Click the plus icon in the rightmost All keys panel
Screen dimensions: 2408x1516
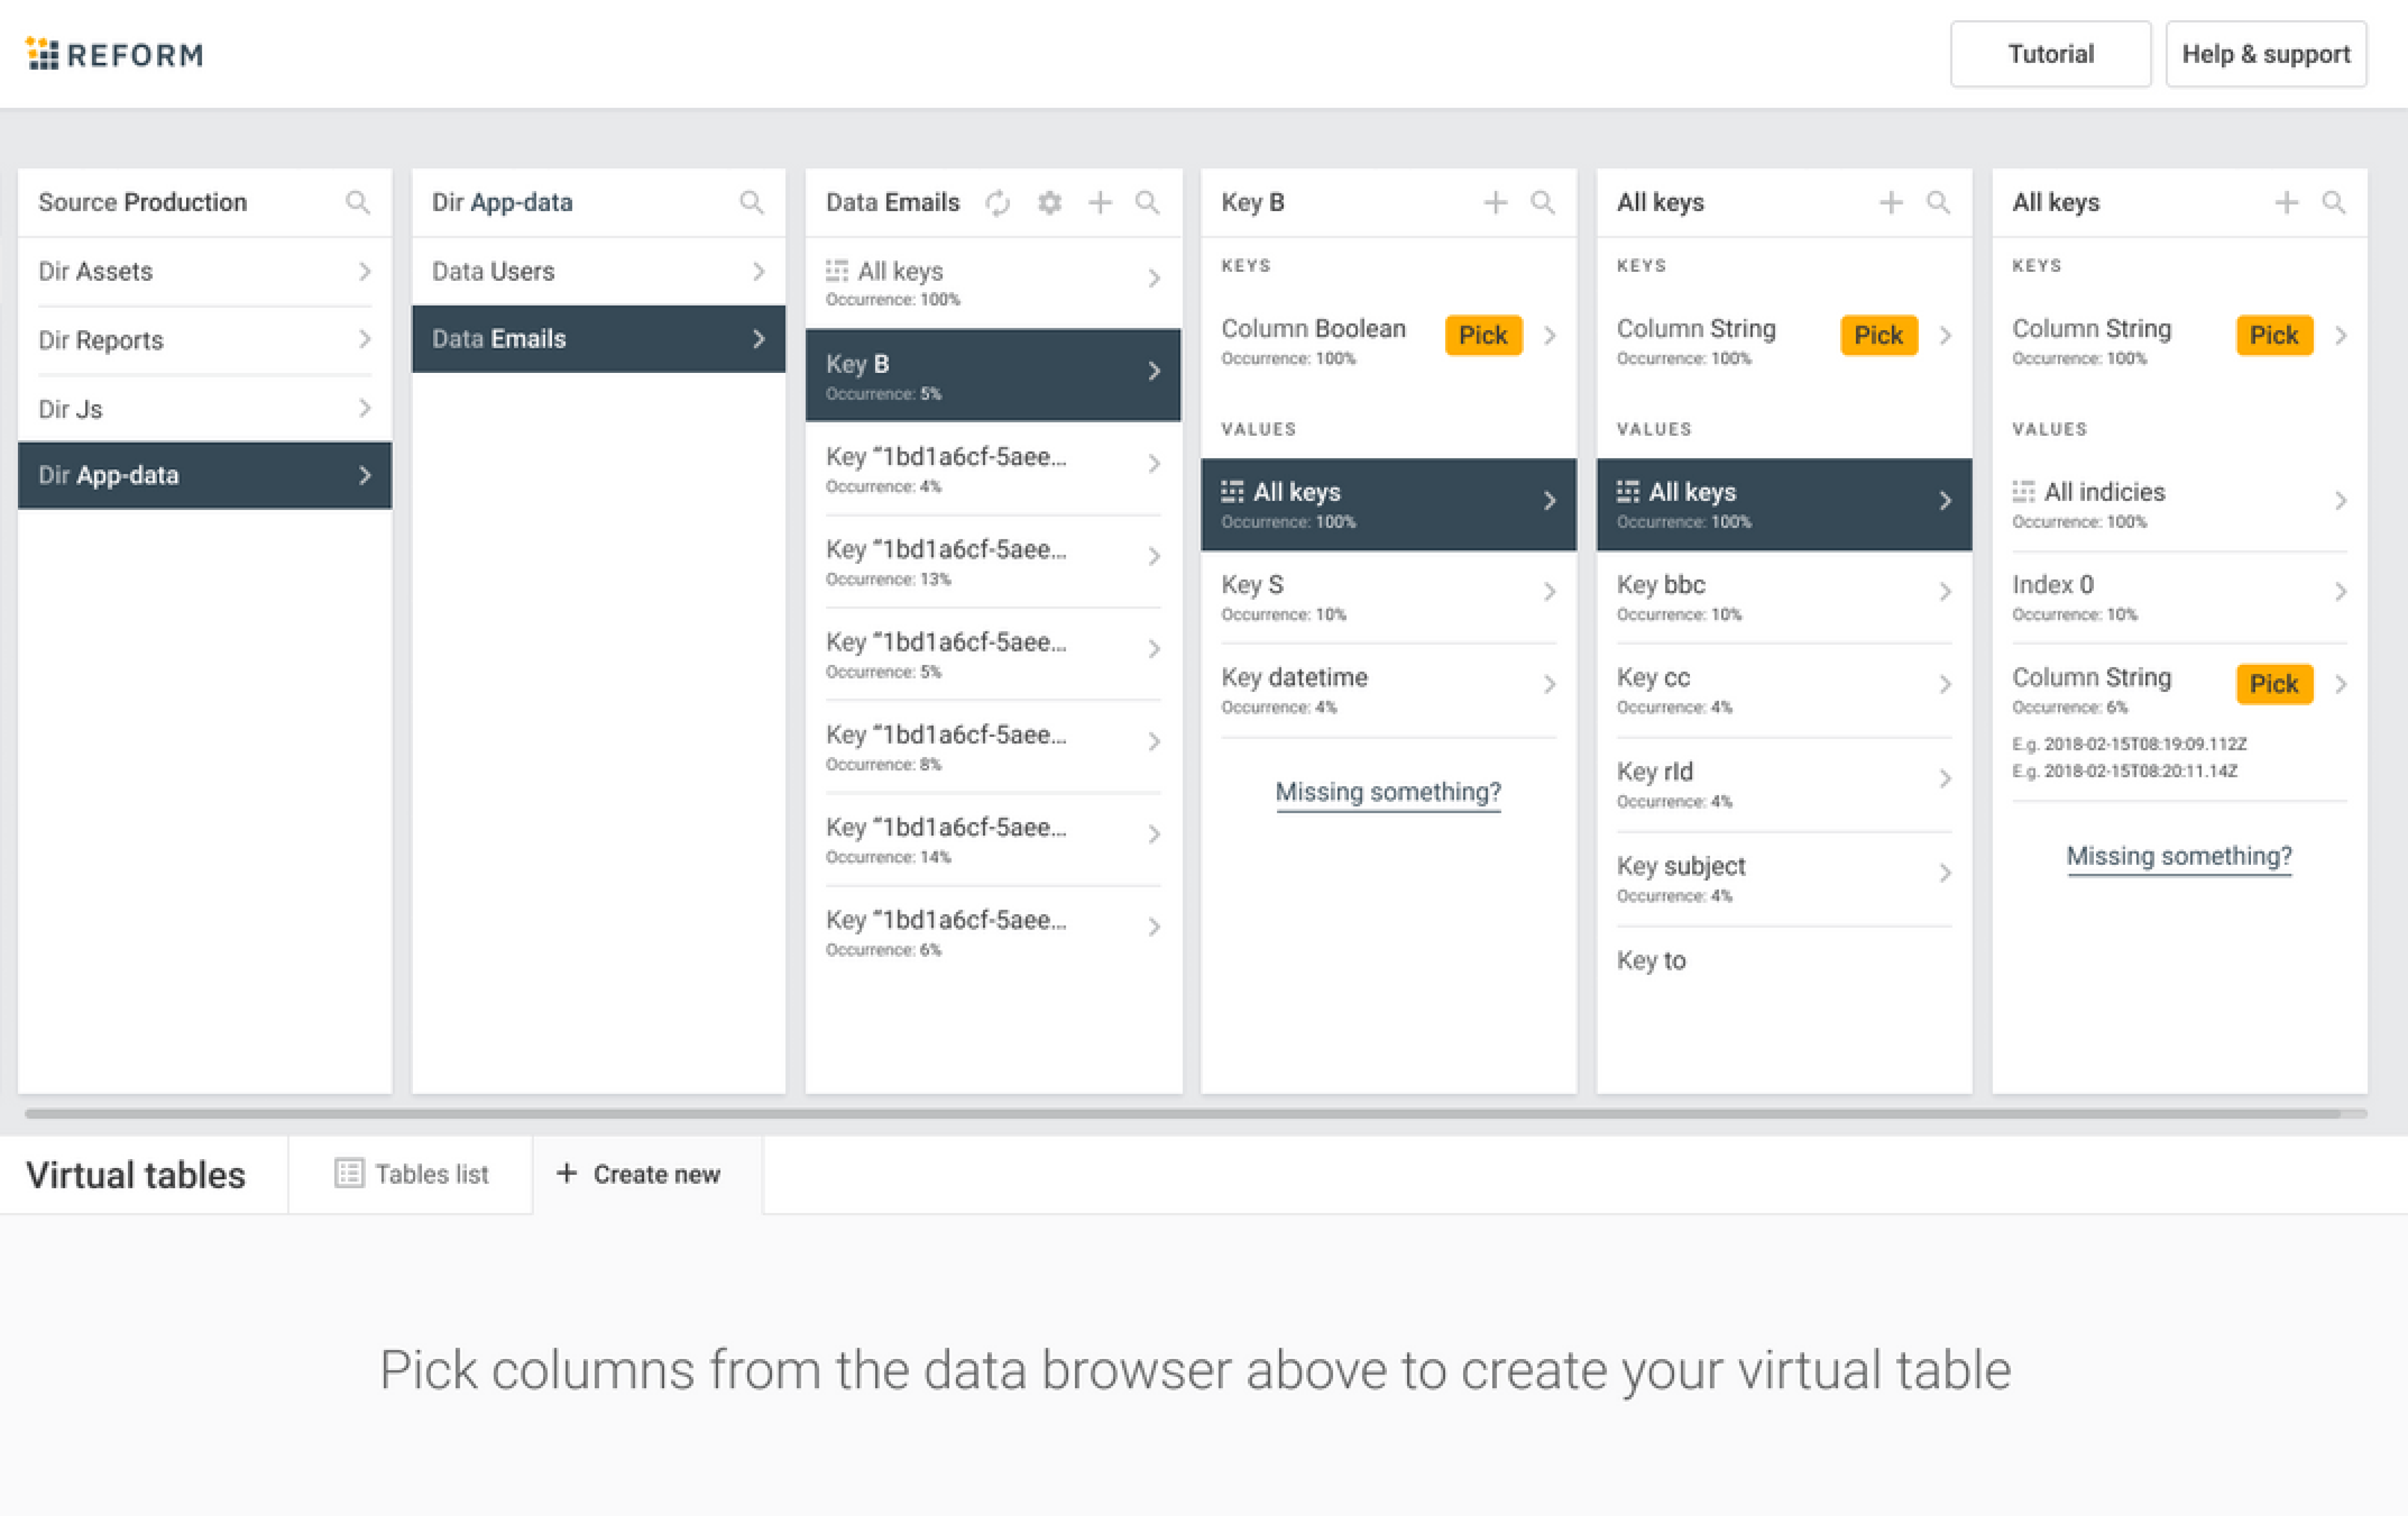click(x=2286, y=202)
